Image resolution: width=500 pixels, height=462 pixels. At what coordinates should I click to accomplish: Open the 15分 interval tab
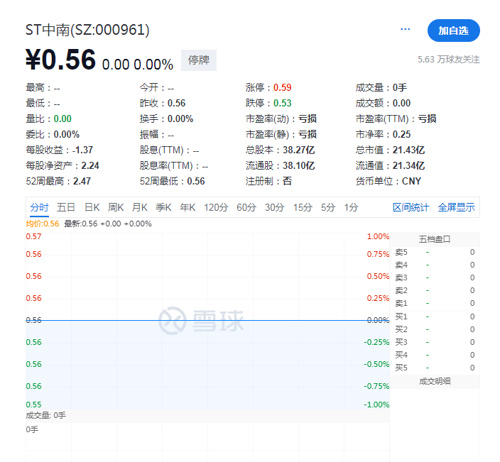point(303,208)
